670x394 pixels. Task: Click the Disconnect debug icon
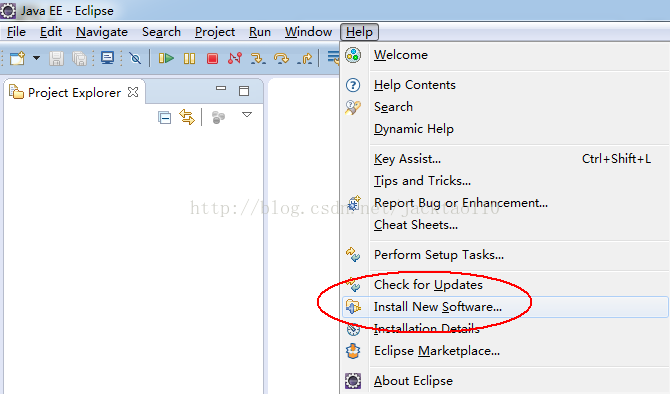pos(235,58)
